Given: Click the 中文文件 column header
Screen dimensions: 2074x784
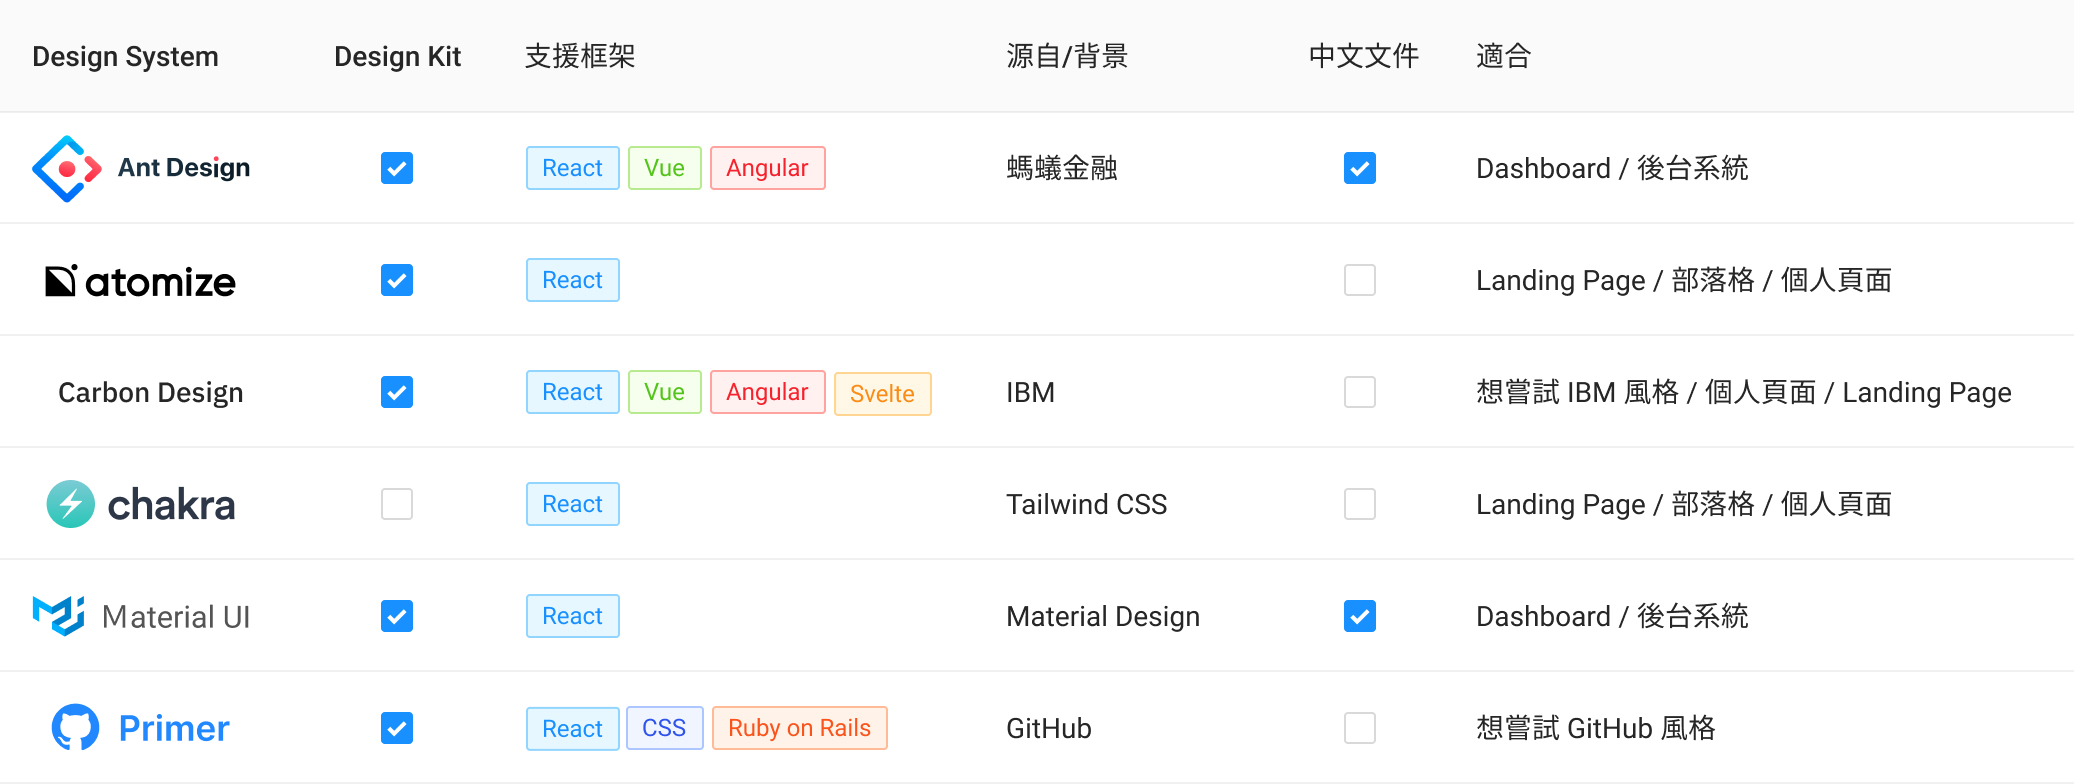Looking at the screenshot, I should tap(1364, 56).
